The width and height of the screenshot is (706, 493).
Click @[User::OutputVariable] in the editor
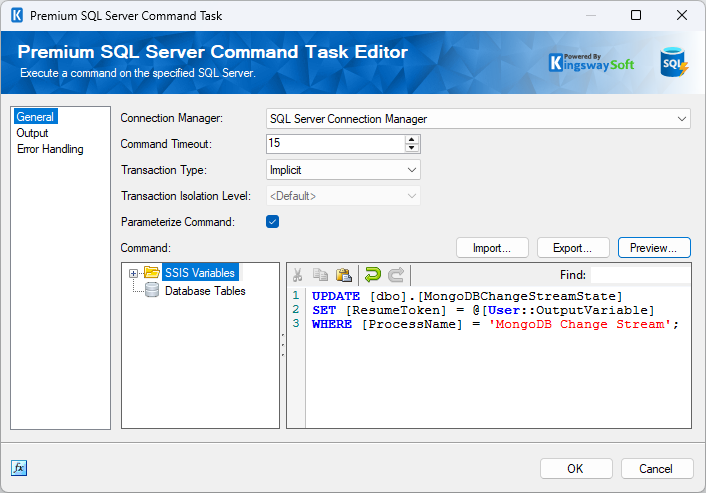pyautogui.click(x=563, y=310)
